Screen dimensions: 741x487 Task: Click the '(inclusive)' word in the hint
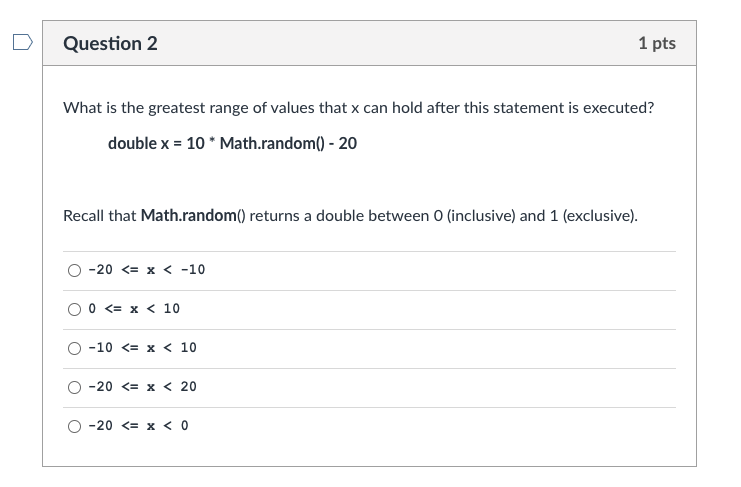[x=481, y=215]
